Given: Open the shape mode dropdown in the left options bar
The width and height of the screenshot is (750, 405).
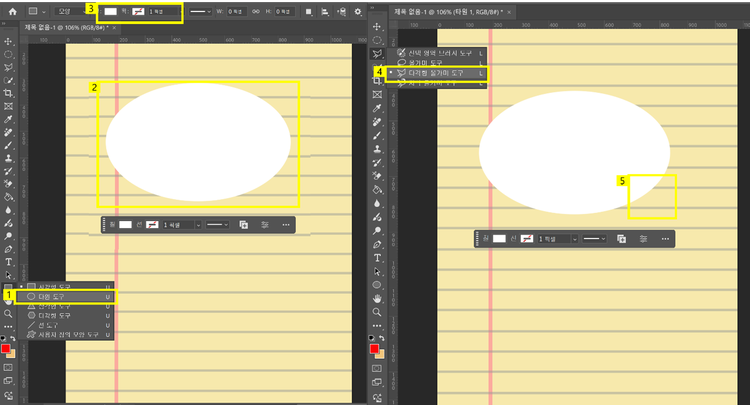Looking at the screenshot, I should pos(72,11).
